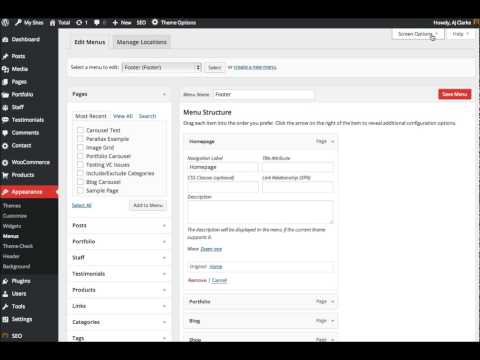480x360 pixels.
Task: Switch to Edit Menus tab
Action: pos(90,42)
